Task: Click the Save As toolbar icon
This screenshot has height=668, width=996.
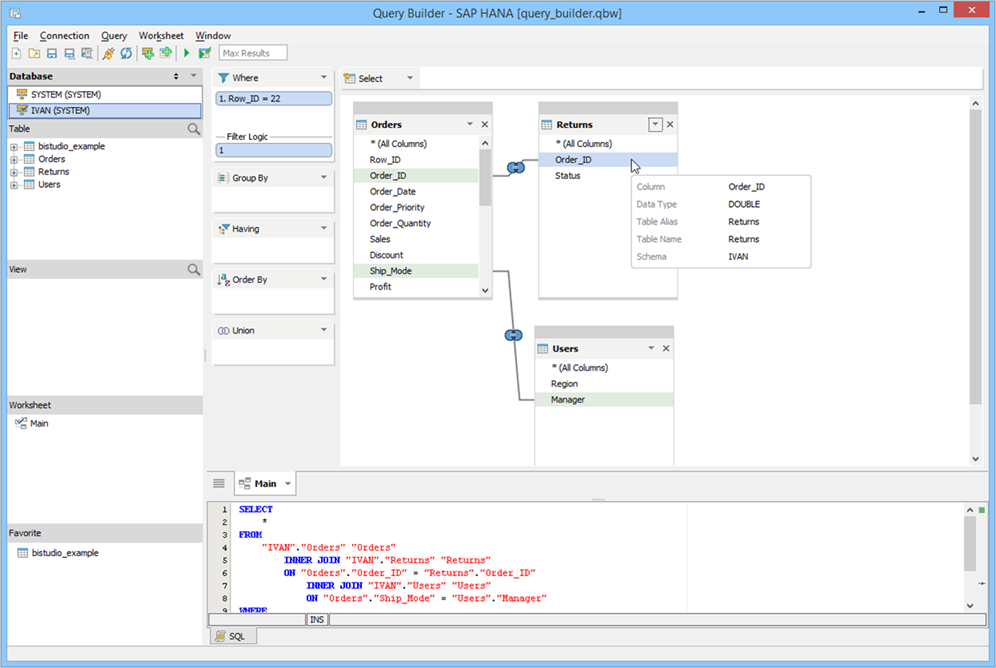Action: (69, 53)
